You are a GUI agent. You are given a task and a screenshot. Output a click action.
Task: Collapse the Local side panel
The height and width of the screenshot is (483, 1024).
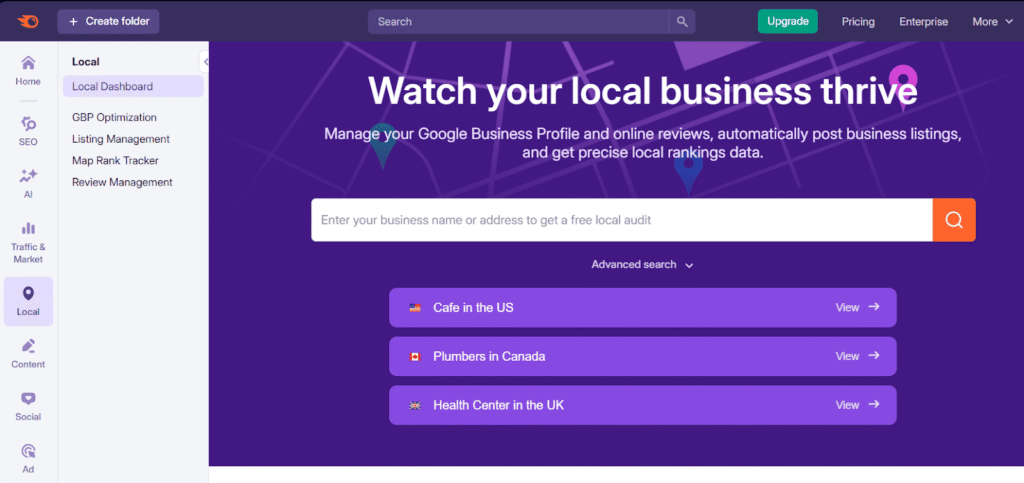pos(206,61)
